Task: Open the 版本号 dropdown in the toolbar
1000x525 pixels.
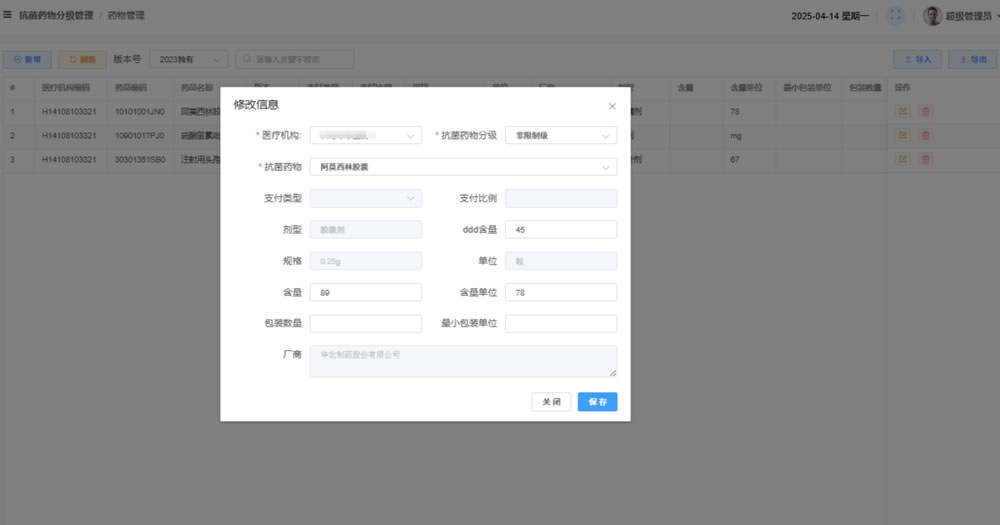Action: pos(188,59)
